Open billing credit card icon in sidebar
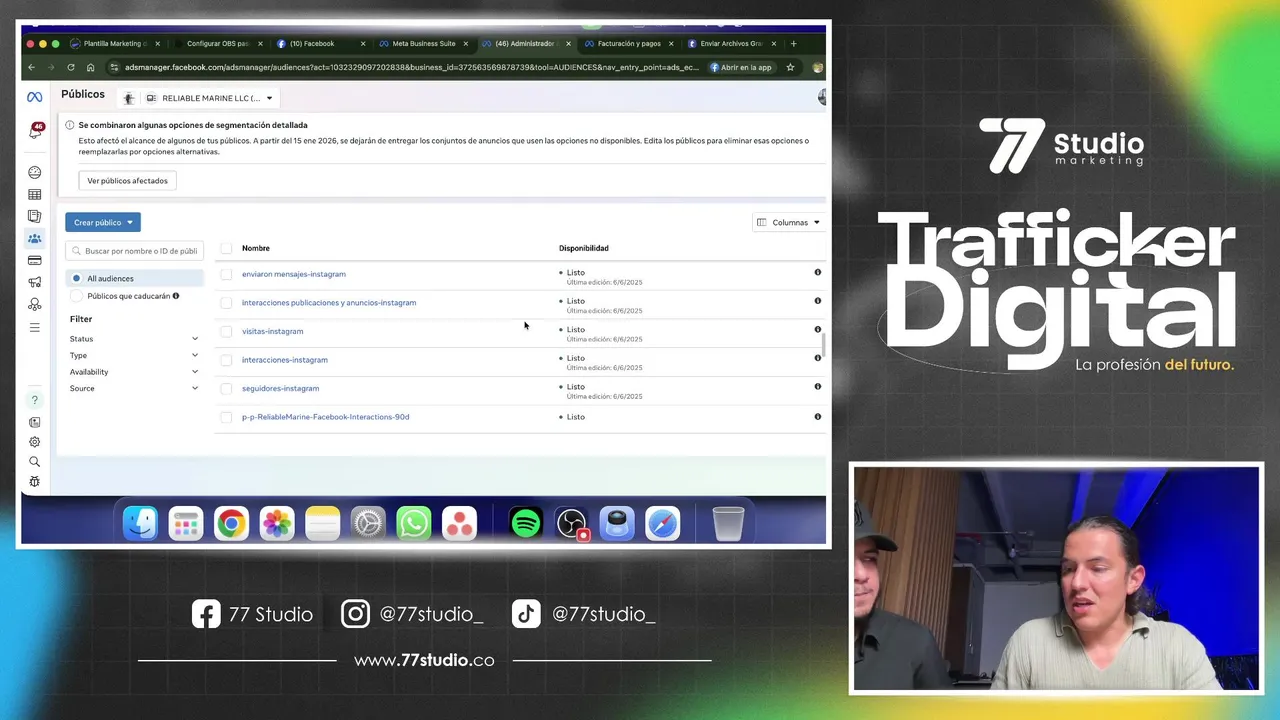Viewport: 1280px width, 720px height. [34, 261]
